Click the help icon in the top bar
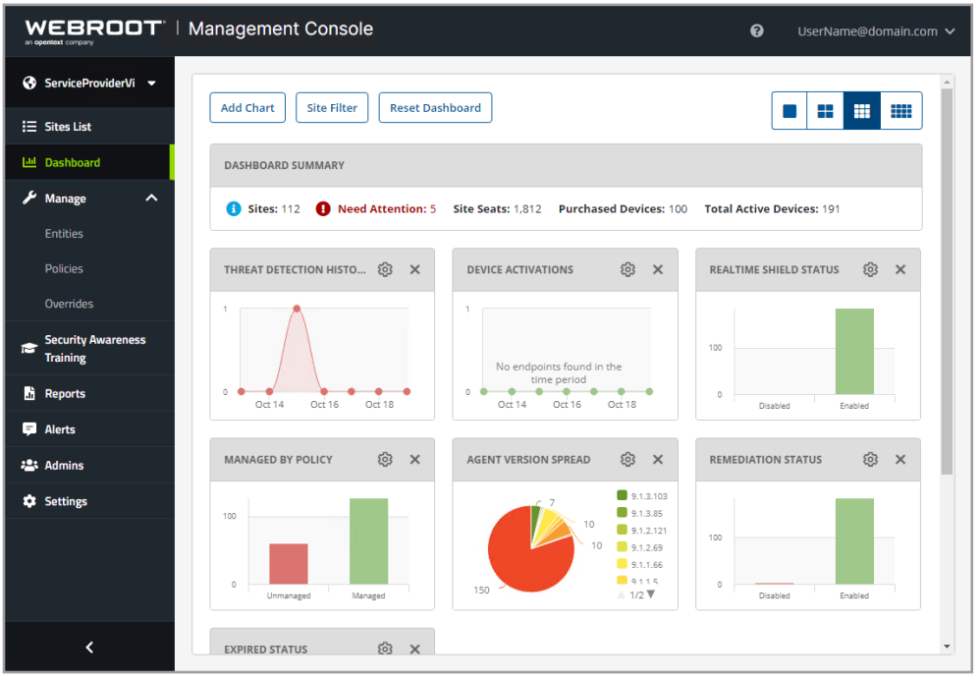This screenshot has height=680, width=980. click(757, 30)
